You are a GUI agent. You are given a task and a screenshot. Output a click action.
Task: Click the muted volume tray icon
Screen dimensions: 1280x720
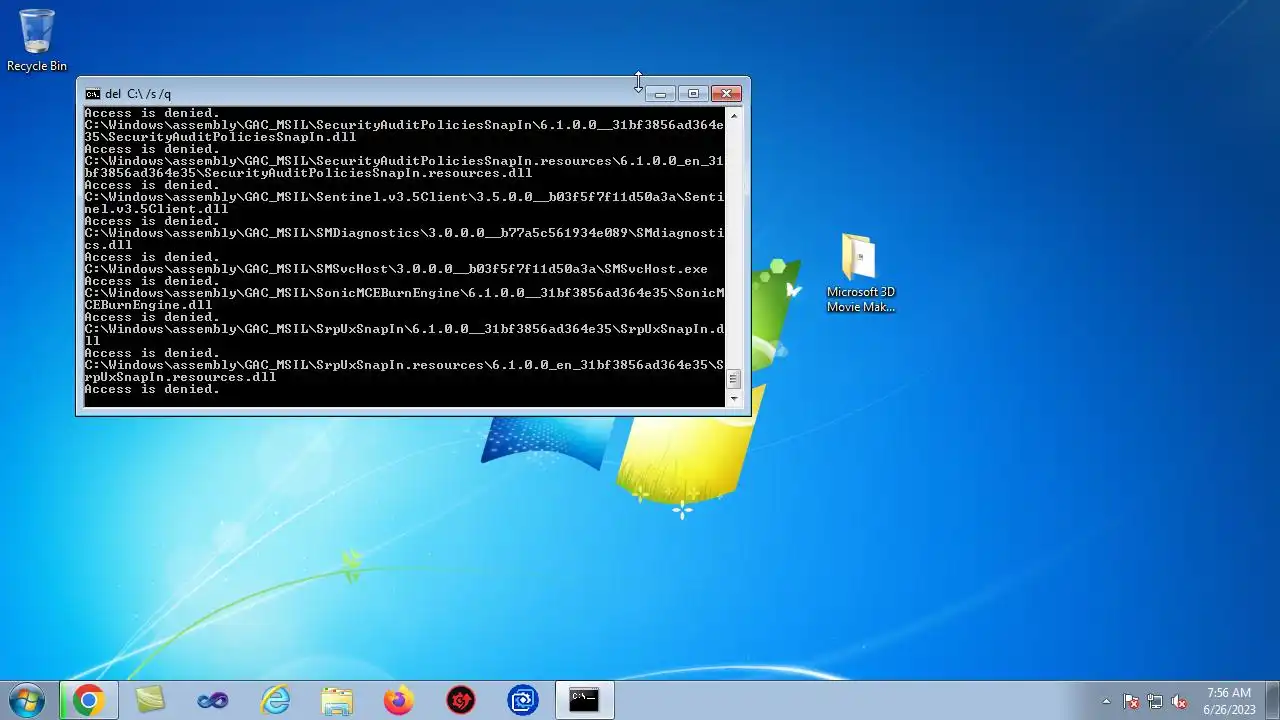click(1179, 701)
